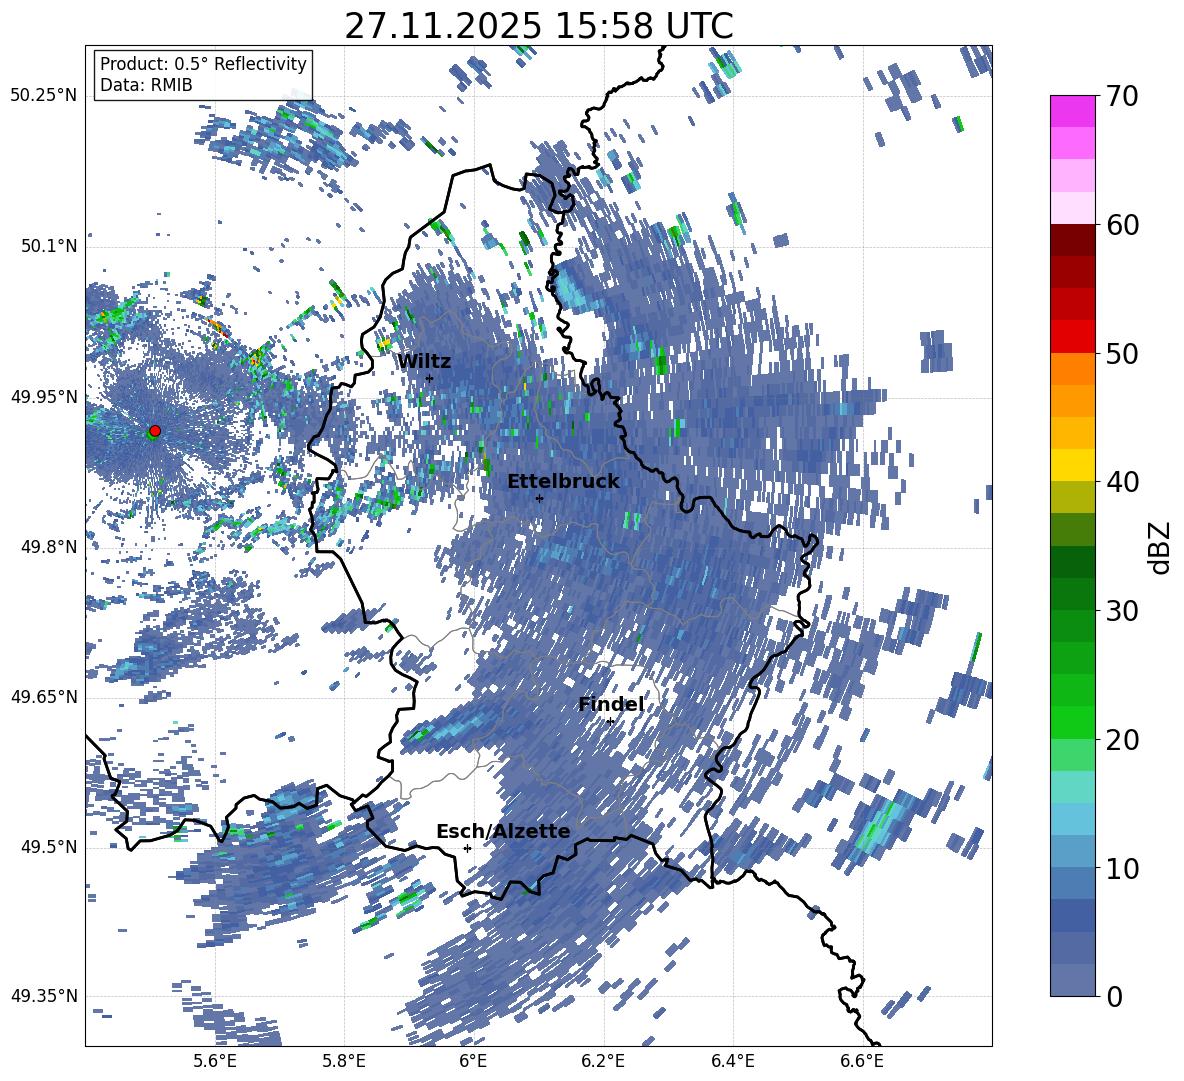Click the 70 value on colorbar
The image size is (1184, 1081).
pyautogui.click(x=1123, y=96)
